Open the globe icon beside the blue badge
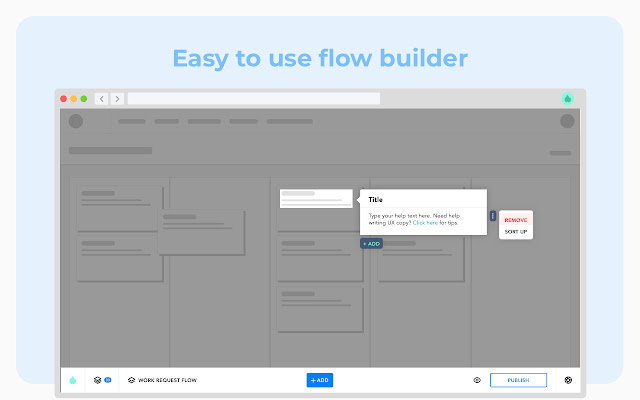Viewport: 640px width, 400px height. click(97, 380)
